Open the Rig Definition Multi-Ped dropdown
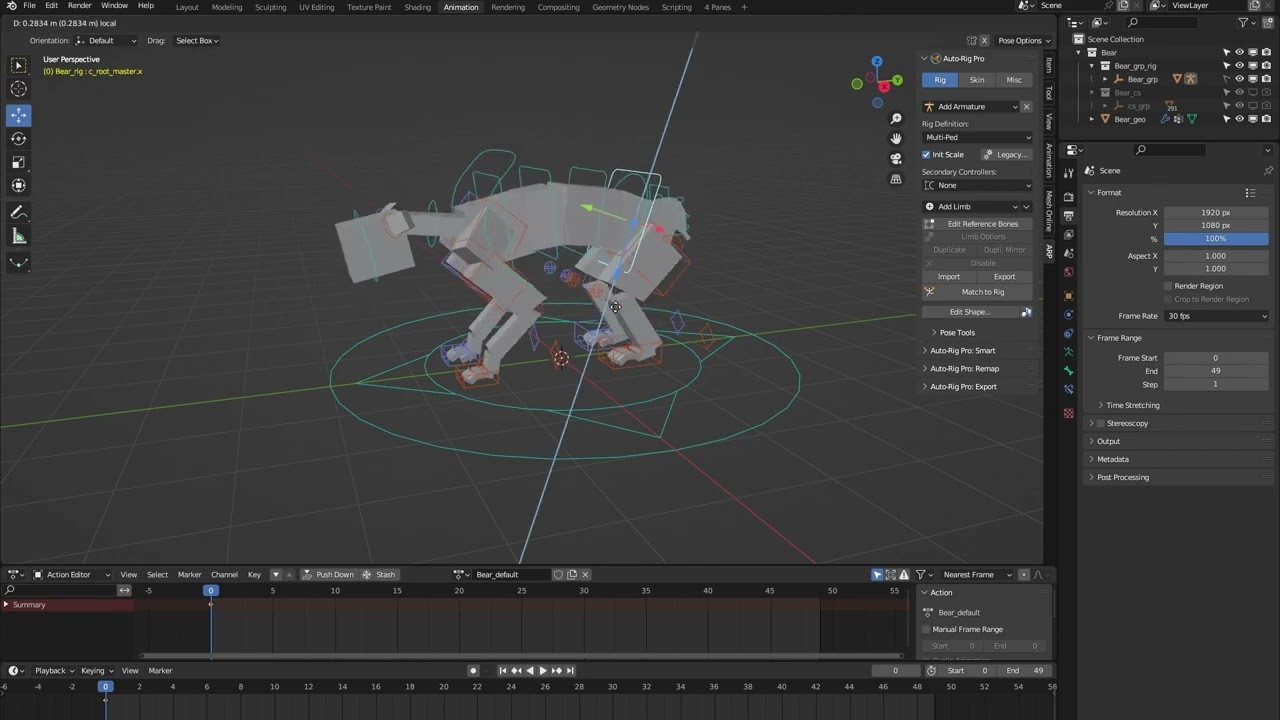 (x=977, y=137)
